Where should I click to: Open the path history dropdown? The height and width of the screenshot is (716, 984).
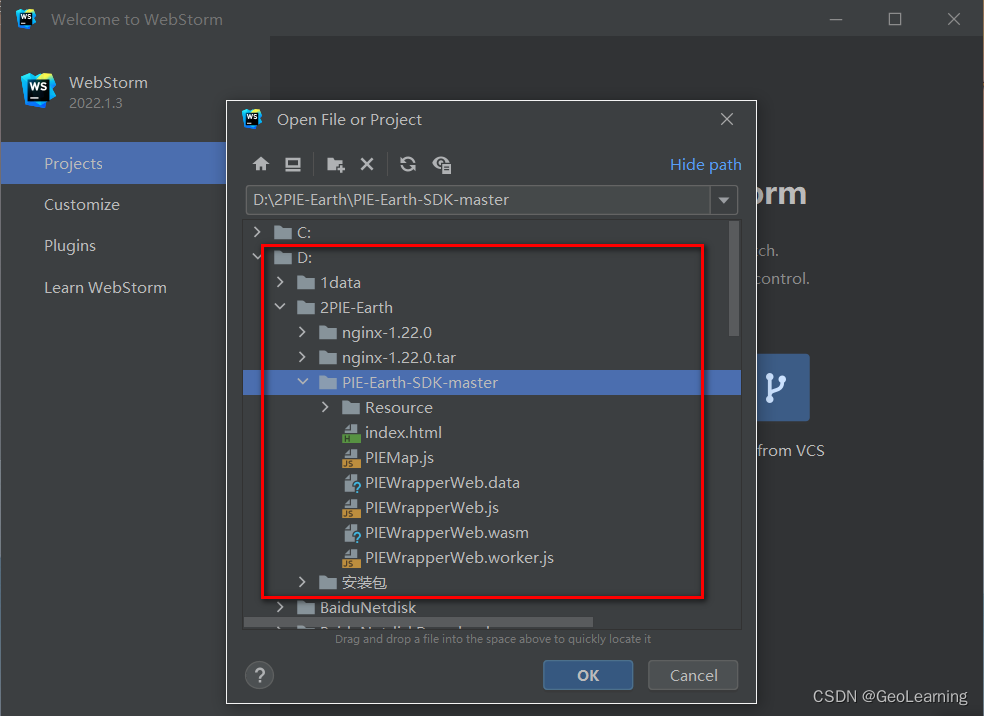pyautogui.click(x=724, y=200)
